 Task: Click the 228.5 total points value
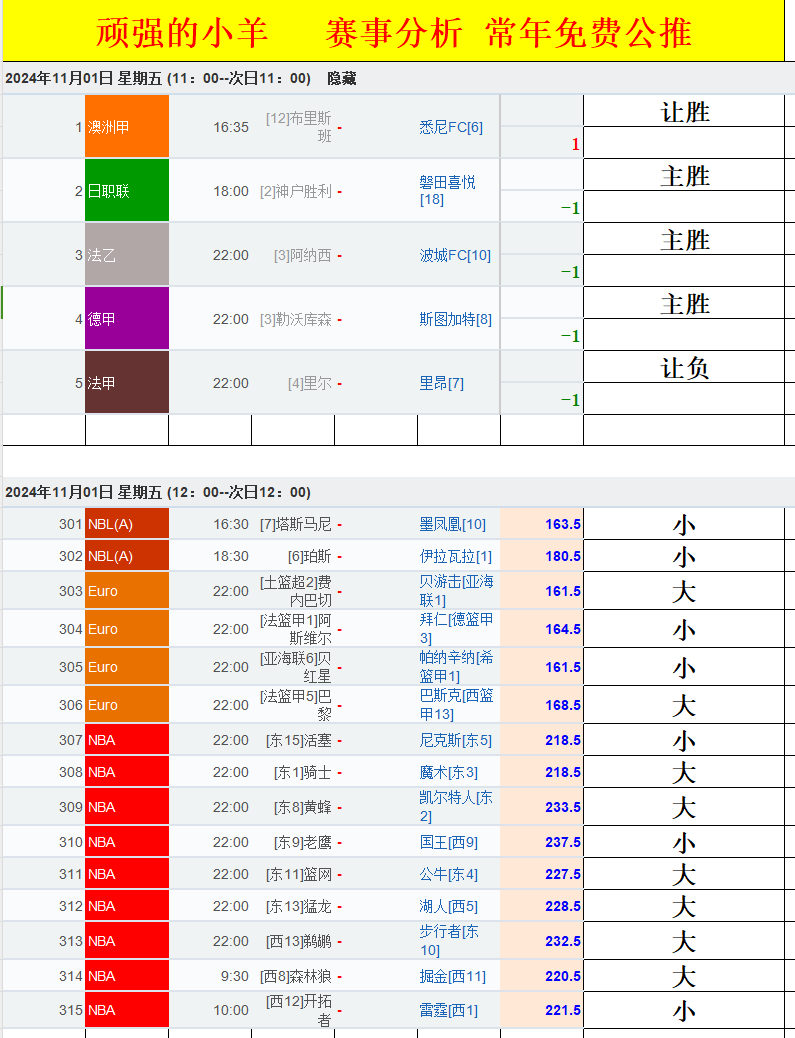[563, 906]
